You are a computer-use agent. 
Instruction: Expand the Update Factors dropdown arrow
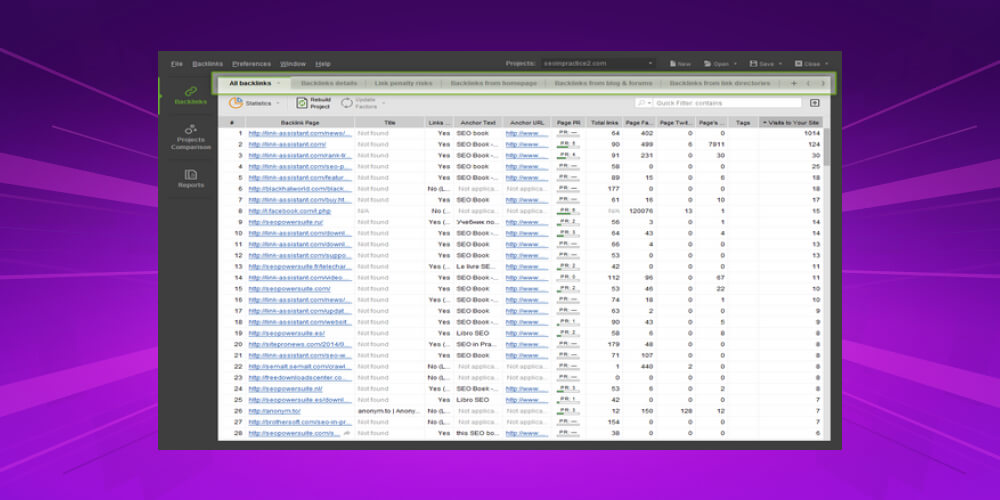tap(383, 103)
